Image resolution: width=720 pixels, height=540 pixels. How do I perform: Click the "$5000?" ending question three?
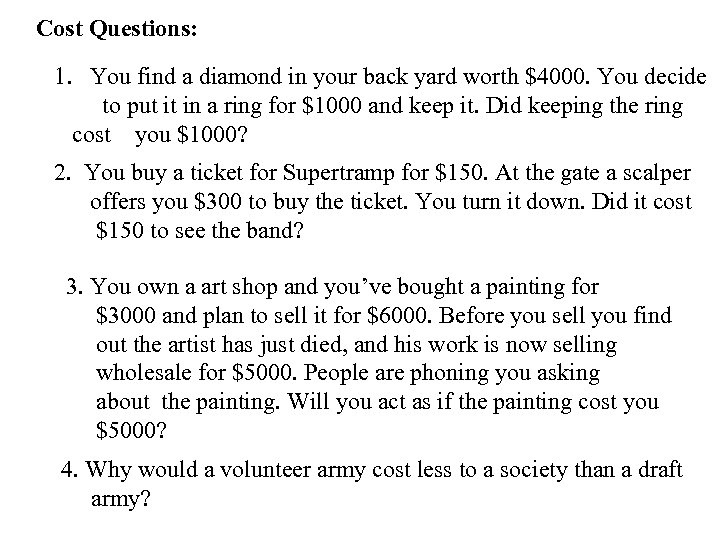[x=129, y=430]
